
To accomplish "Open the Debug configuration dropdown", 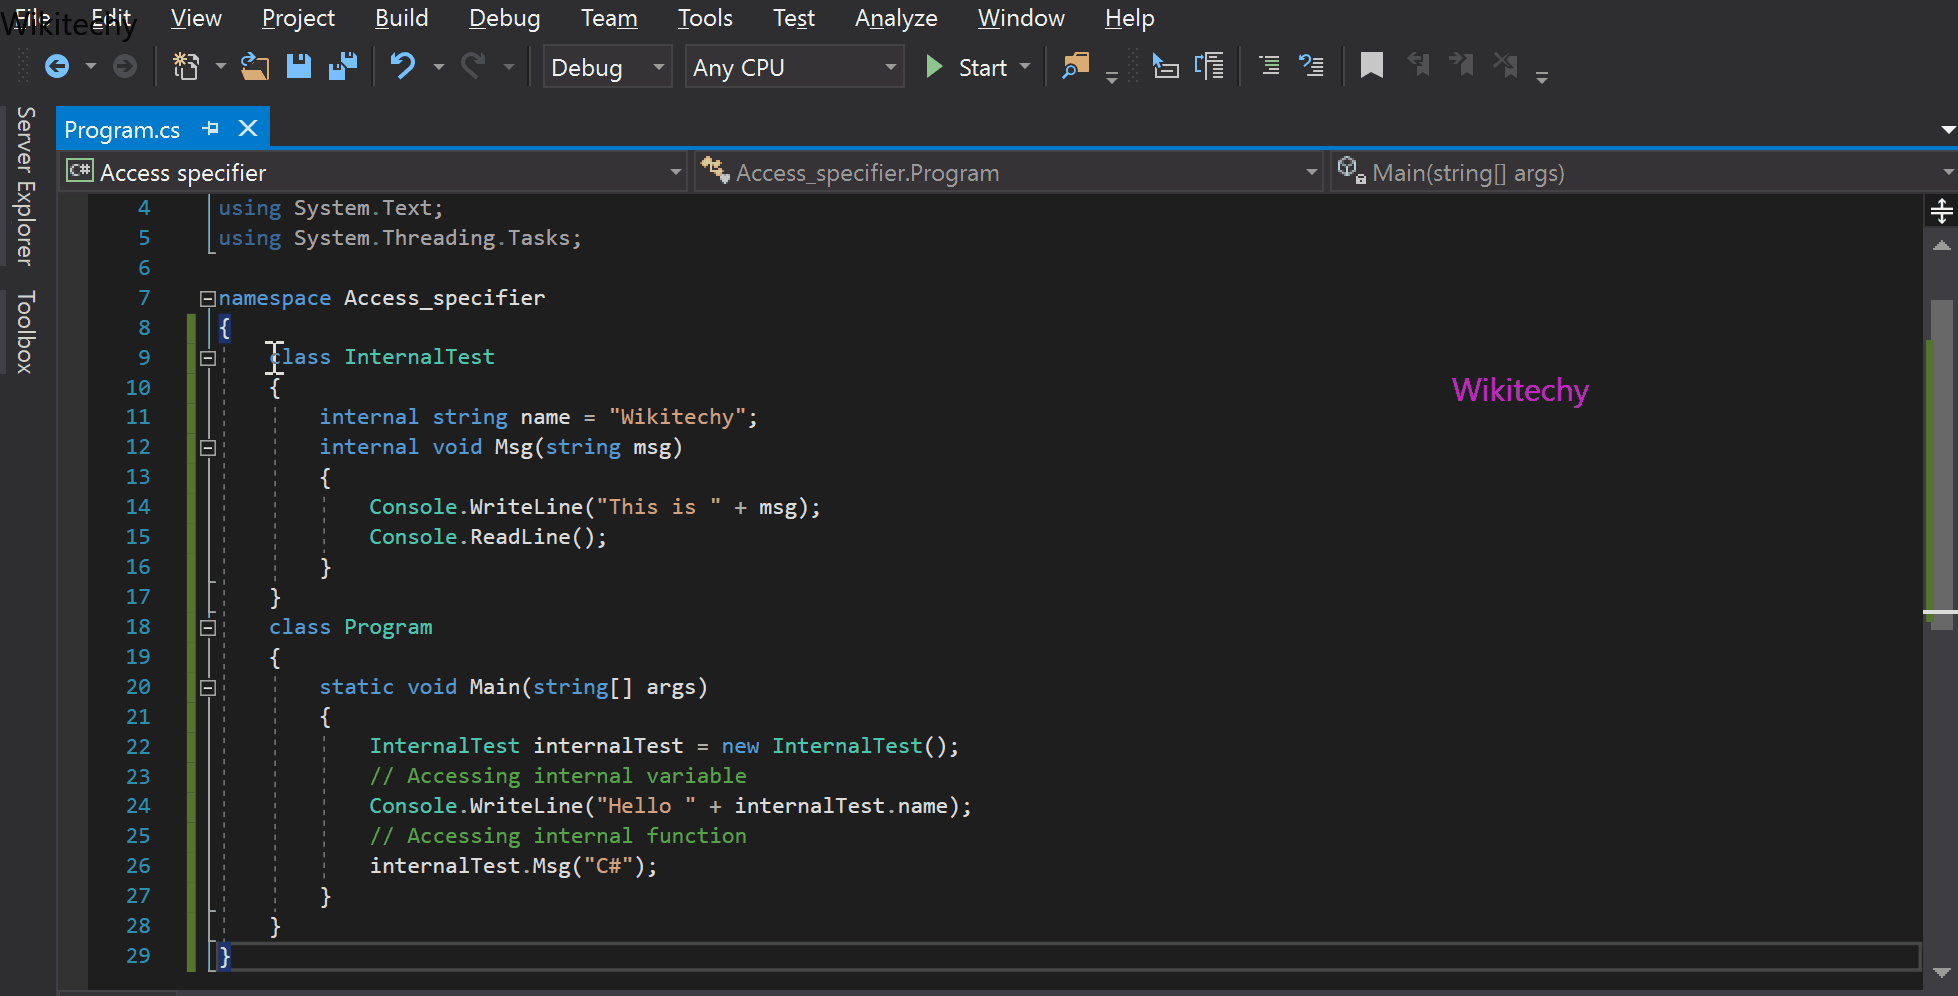I will tap(658, 67).
